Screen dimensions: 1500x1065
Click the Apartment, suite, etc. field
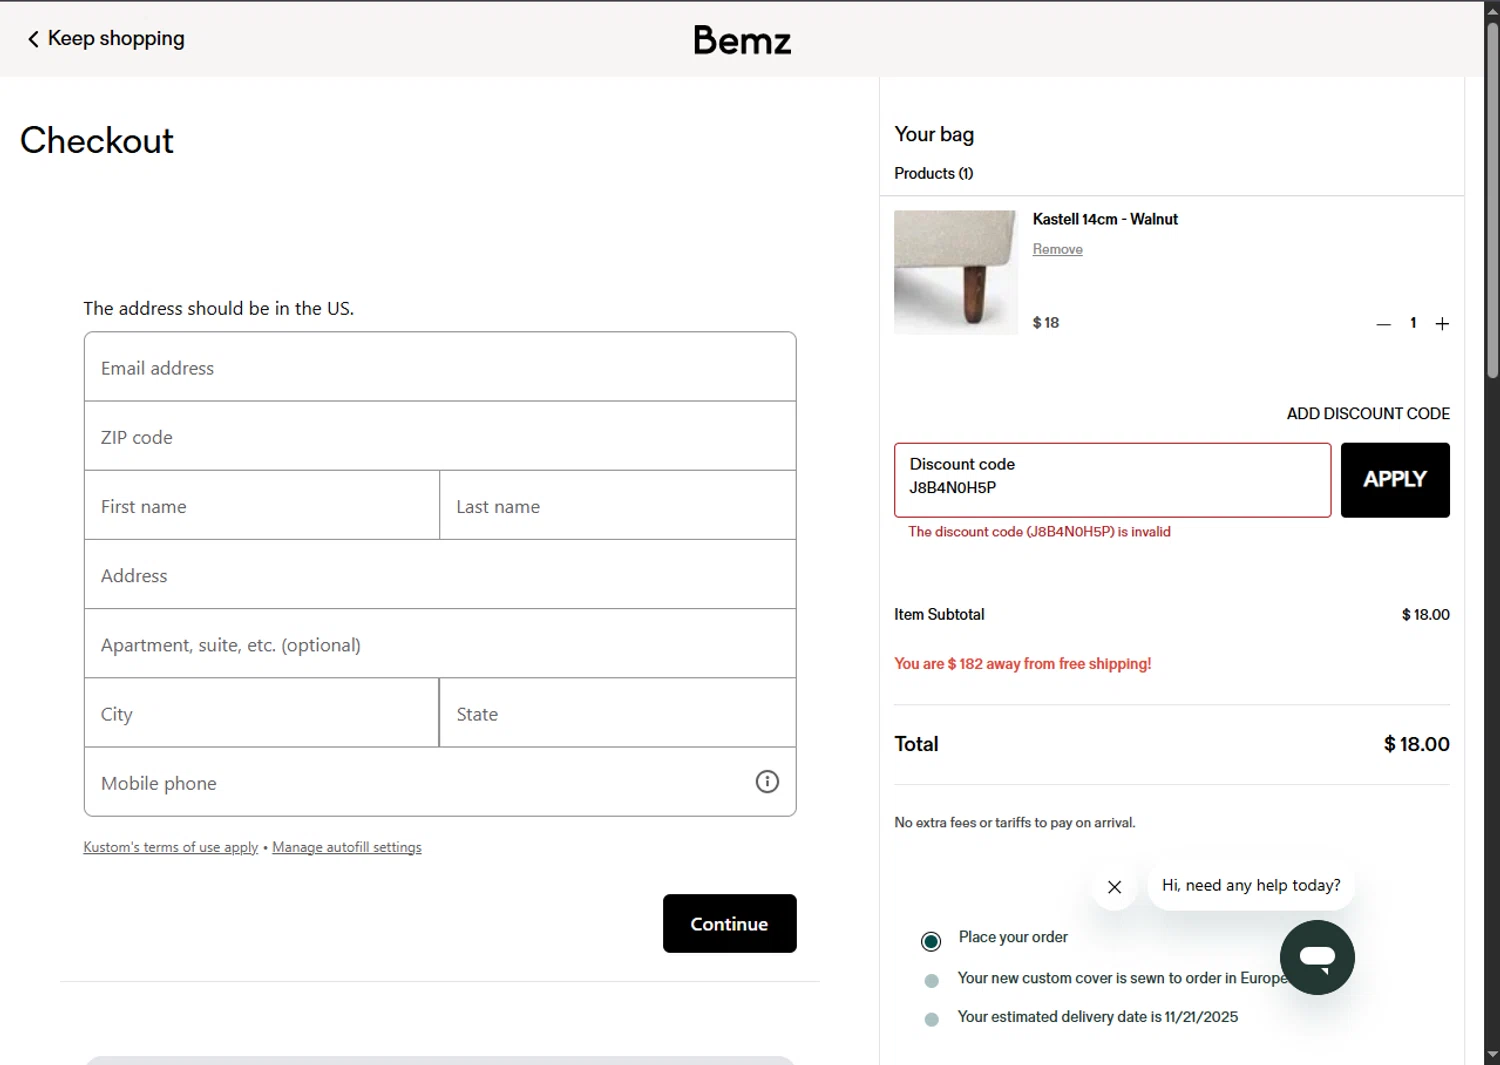[440, 644]
